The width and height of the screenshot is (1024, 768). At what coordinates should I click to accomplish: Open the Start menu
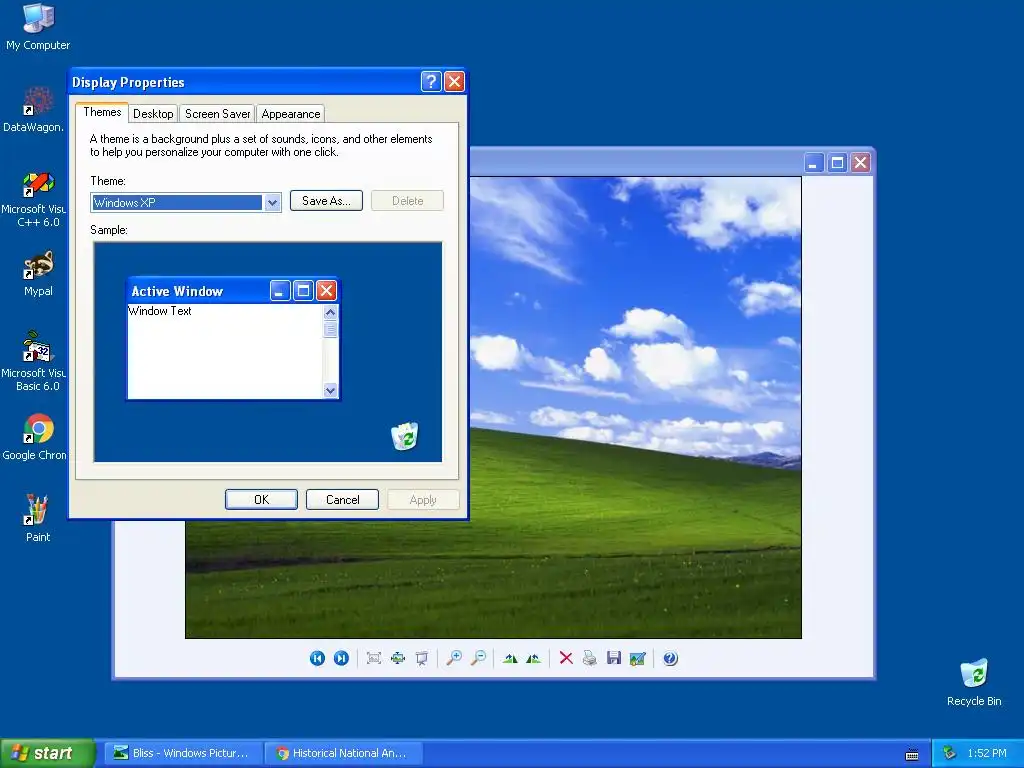pos(48,753)
